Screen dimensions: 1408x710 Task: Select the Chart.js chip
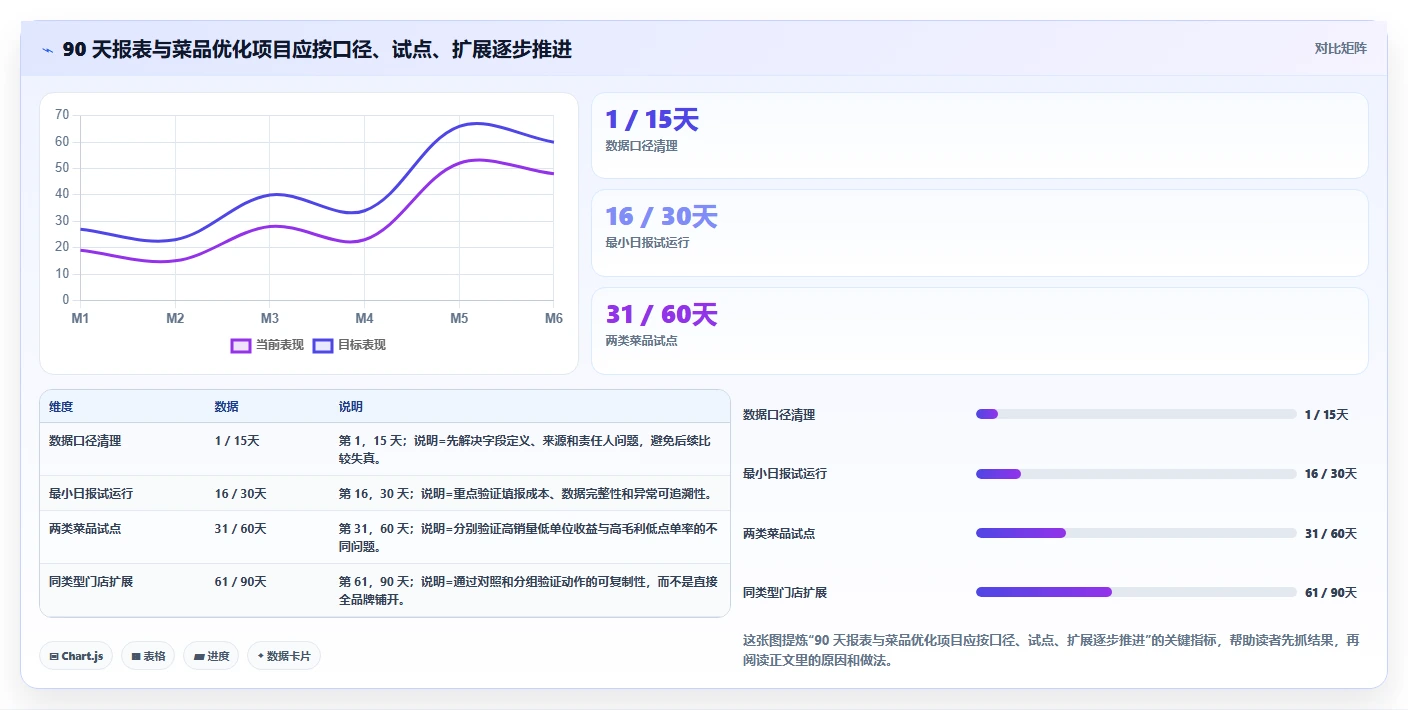(76, 656)
